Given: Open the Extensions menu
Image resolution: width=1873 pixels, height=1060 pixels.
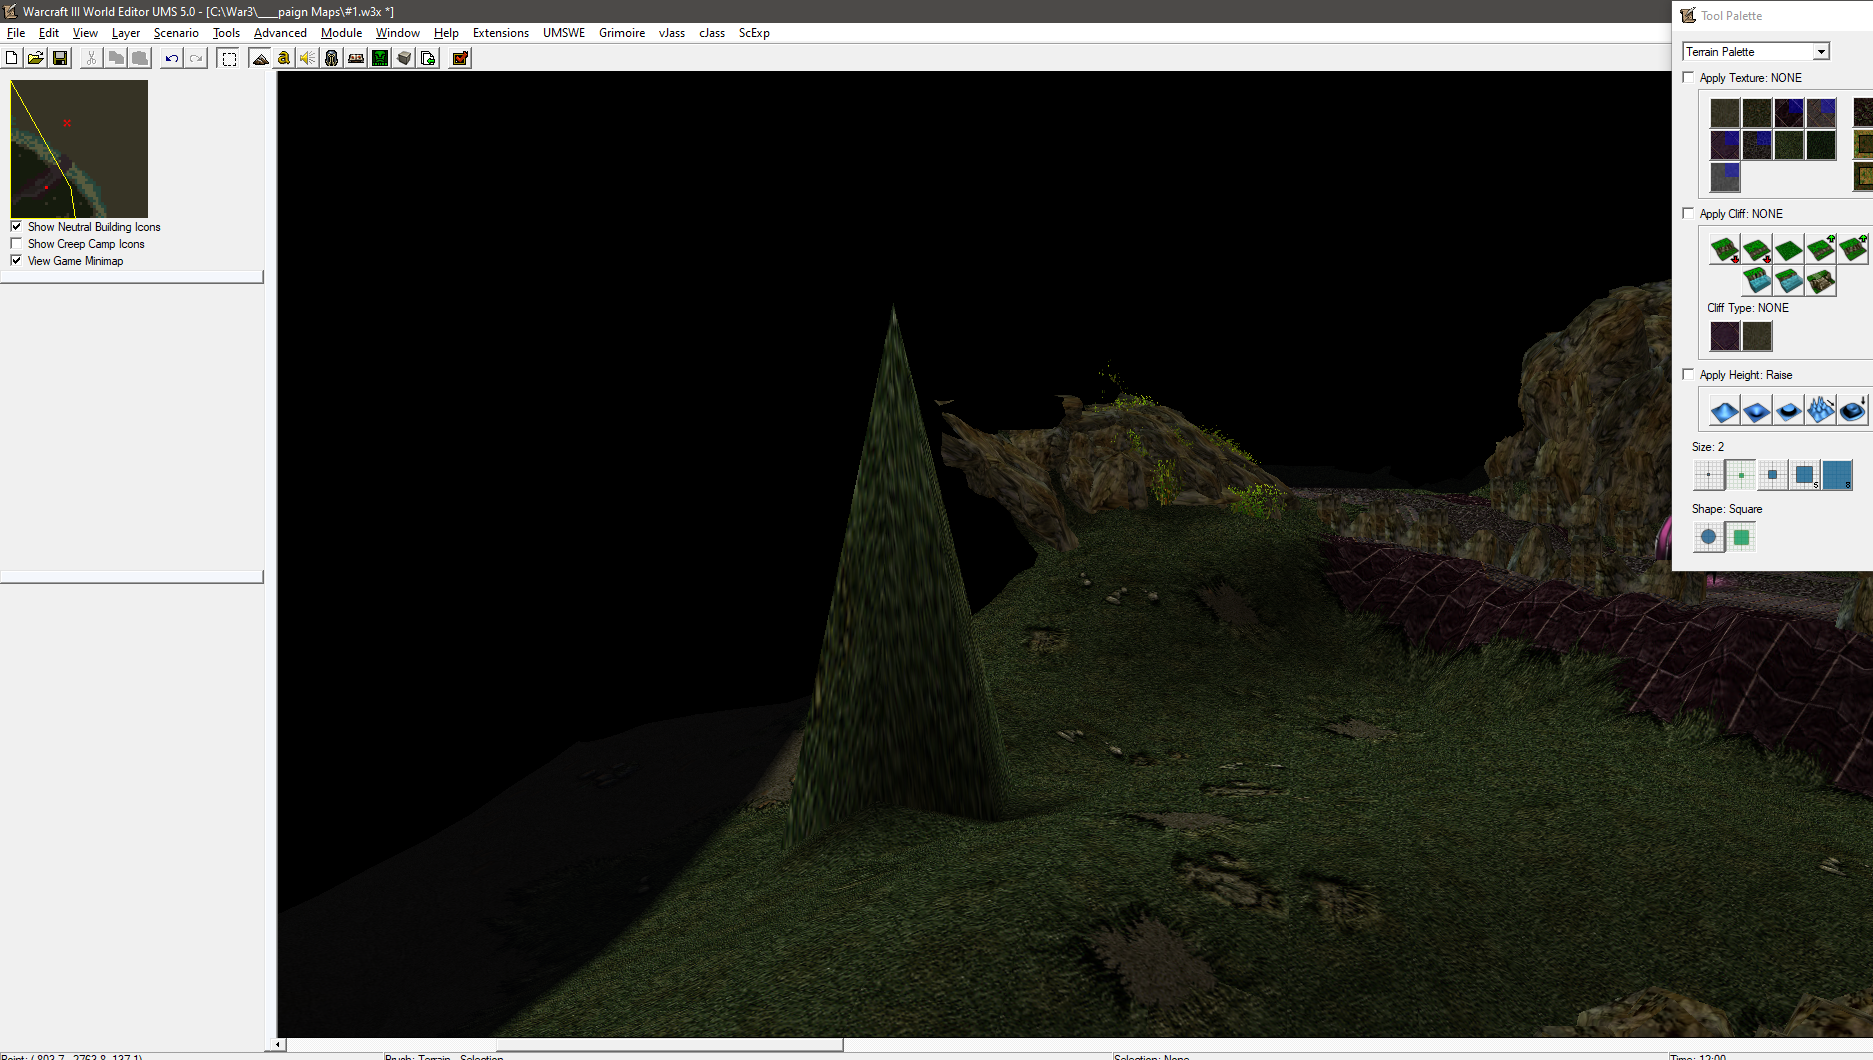Looking at the screenshot, I should (501, 33).
